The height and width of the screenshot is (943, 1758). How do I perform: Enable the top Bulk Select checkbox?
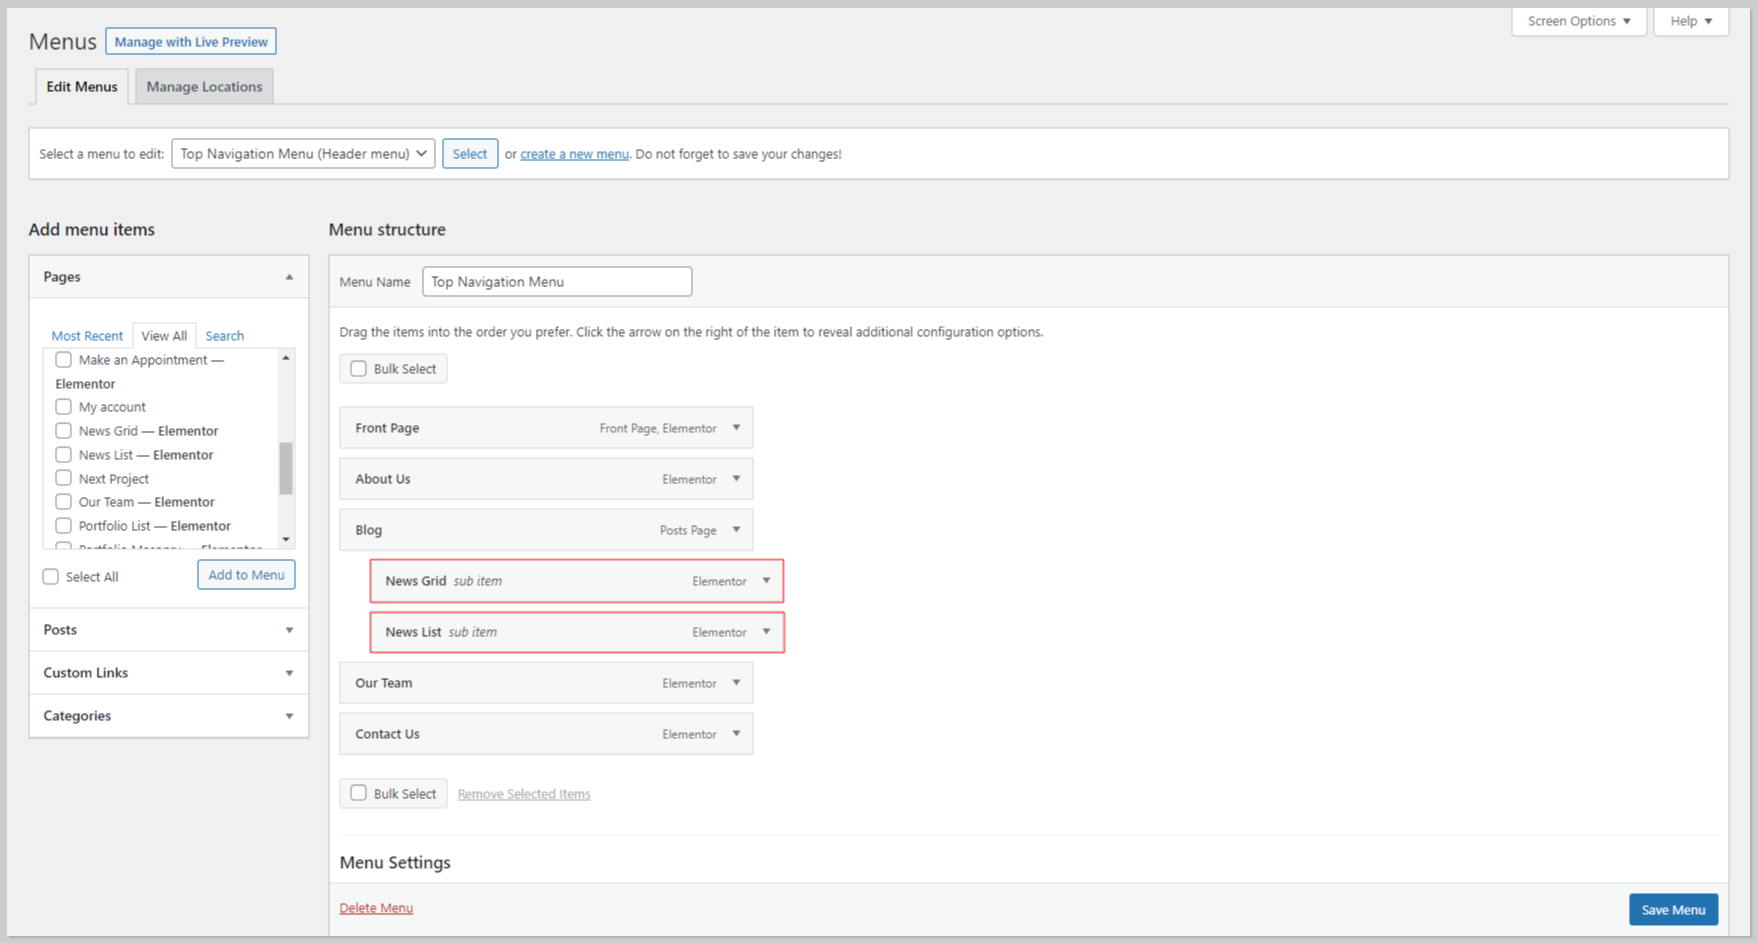tap(358, 369)
